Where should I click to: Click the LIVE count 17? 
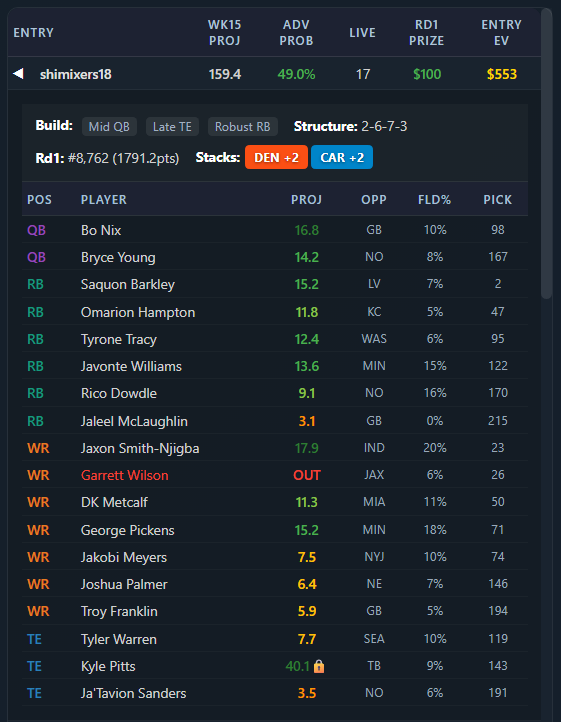363,74
